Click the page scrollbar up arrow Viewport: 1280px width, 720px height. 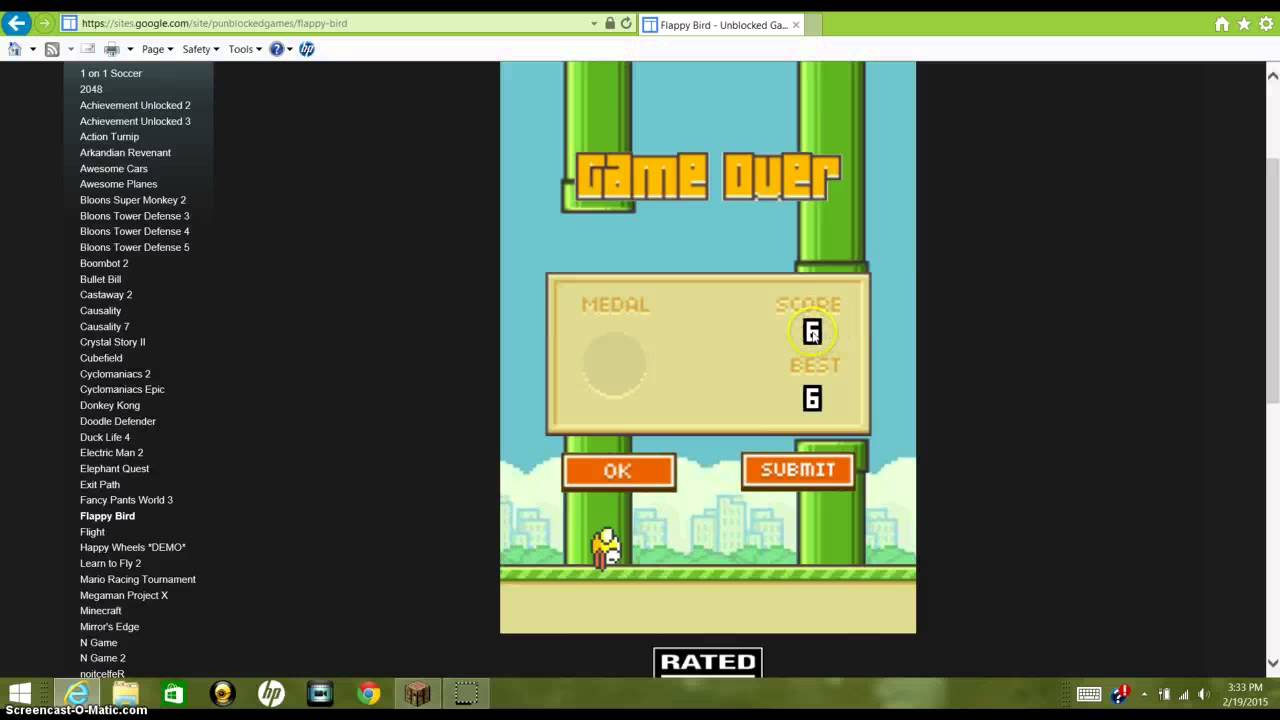[x=1273, y=75]
